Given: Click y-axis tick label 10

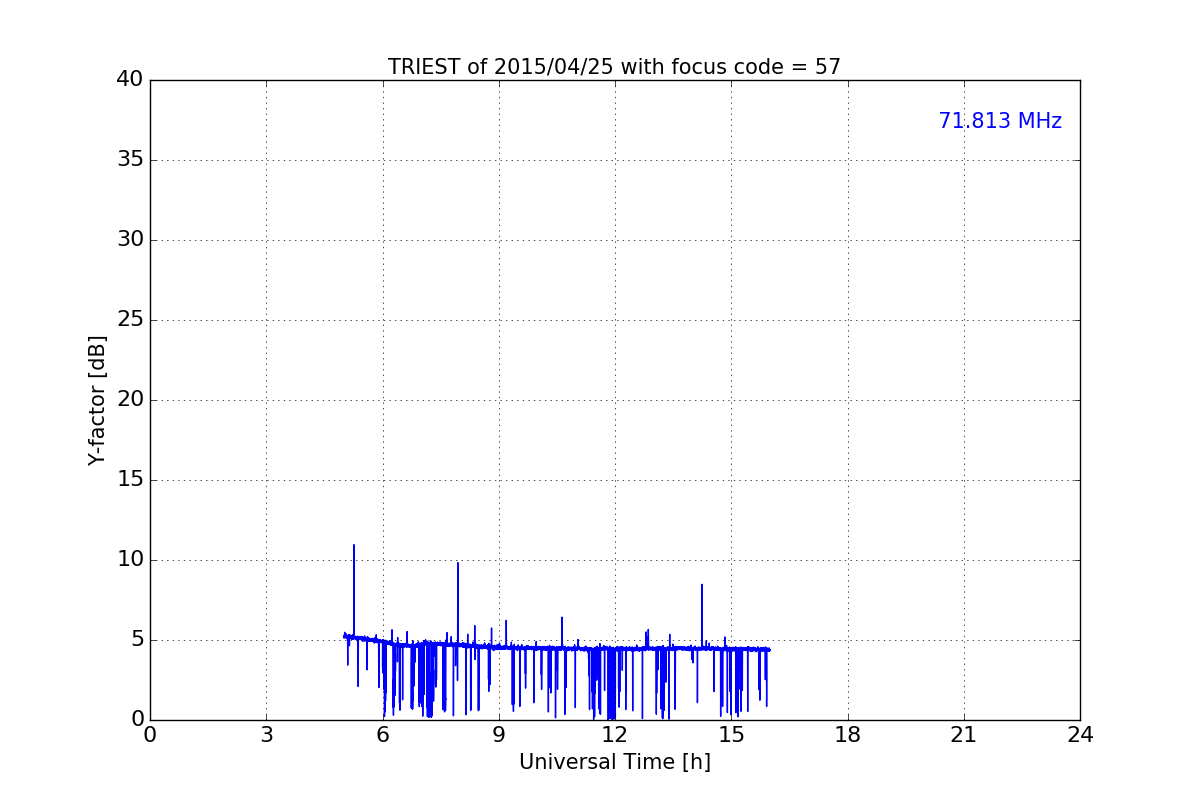Looking at the screenshot, I should (130, 560).
